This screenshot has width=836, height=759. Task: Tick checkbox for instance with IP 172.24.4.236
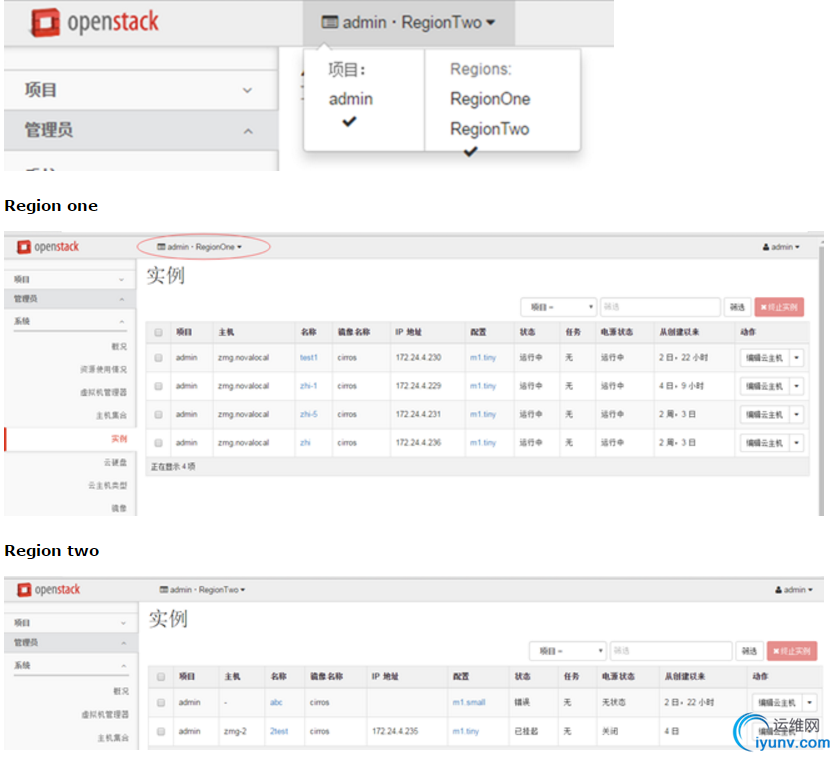point(158,443)
